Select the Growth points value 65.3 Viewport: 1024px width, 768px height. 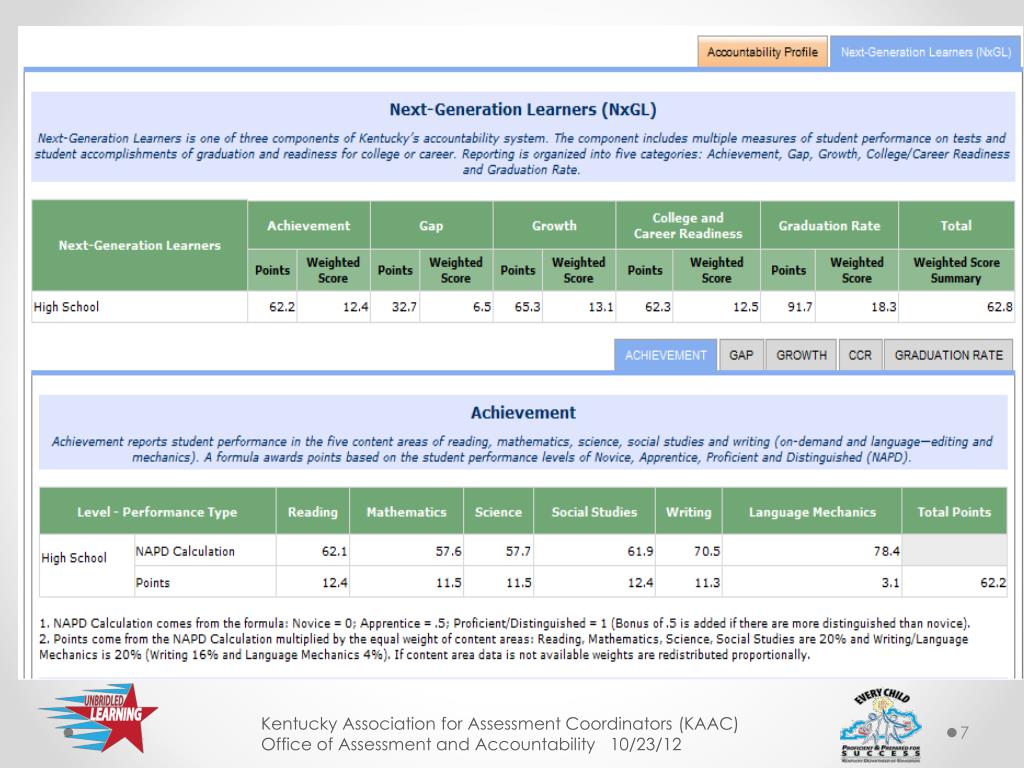(x=527, y=307)
